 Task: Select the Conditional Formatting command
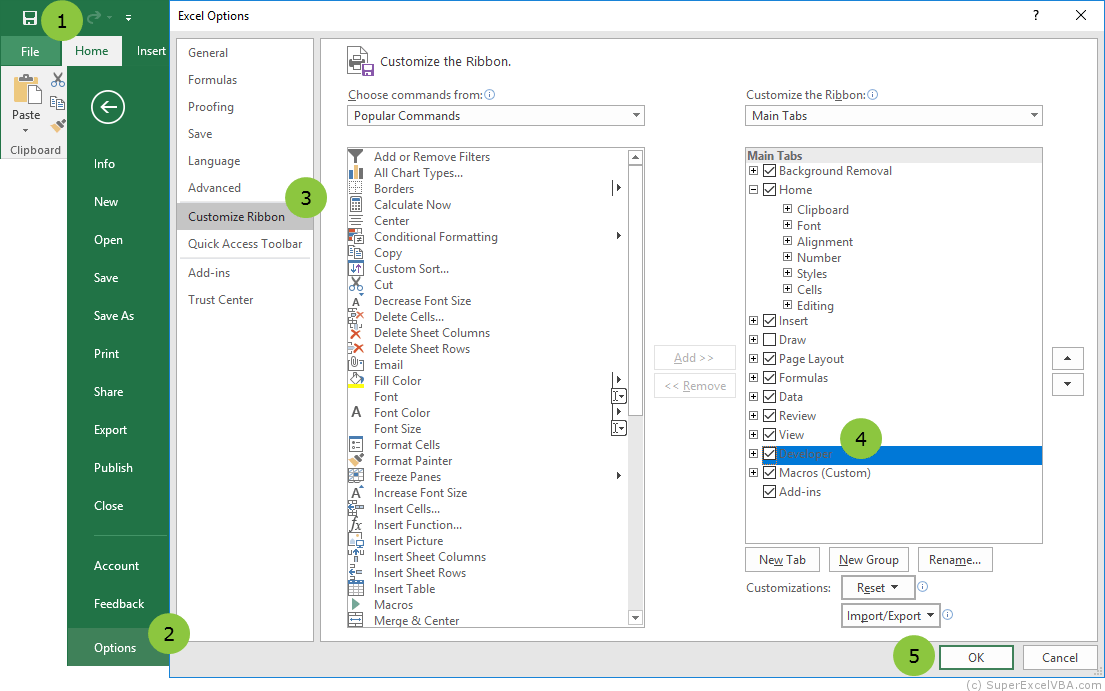tap(435, 236)
